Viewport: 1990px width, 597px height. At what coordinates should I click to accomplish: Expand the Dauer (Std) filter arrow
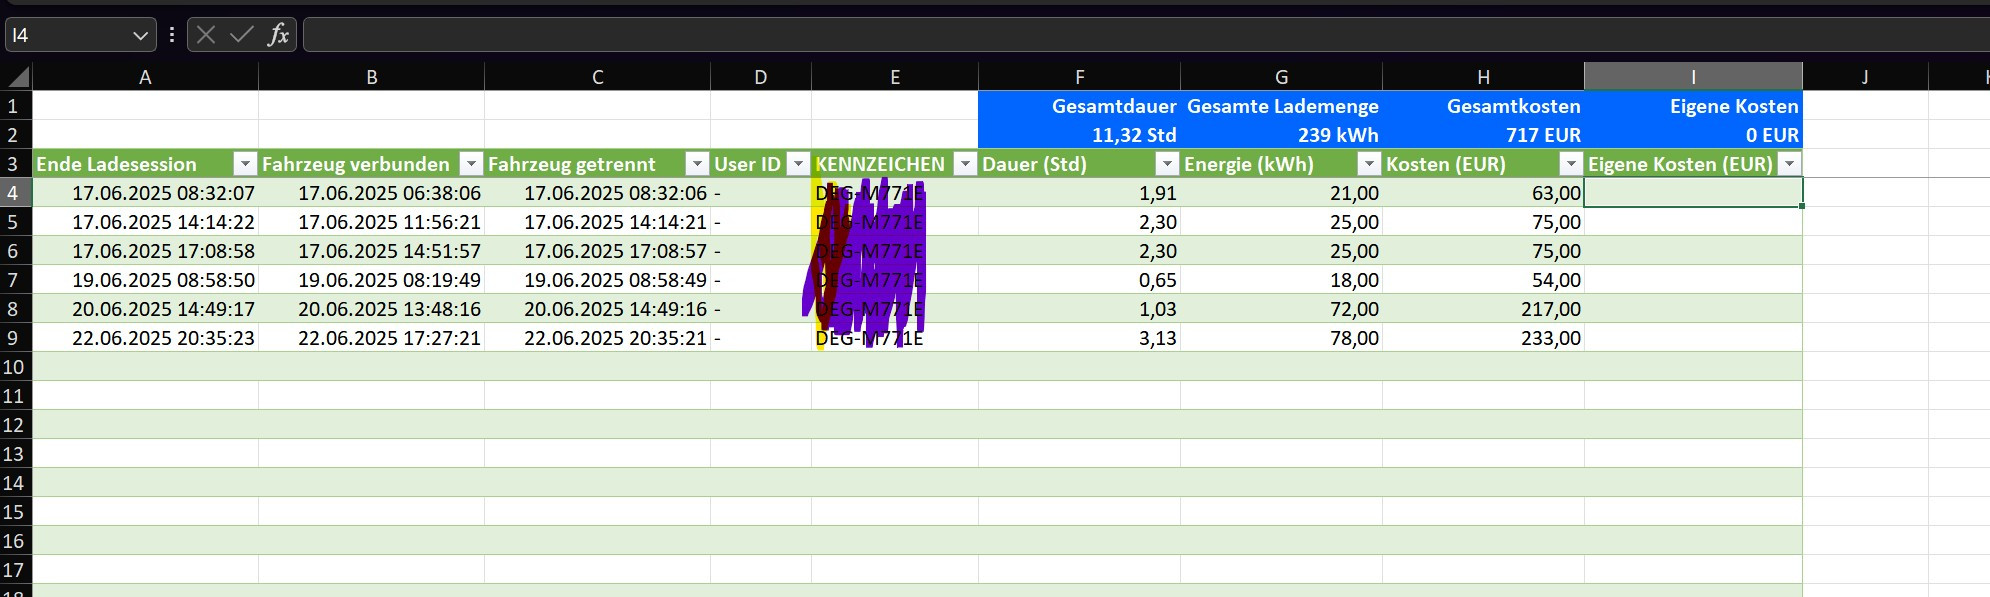pos(1167,164)
